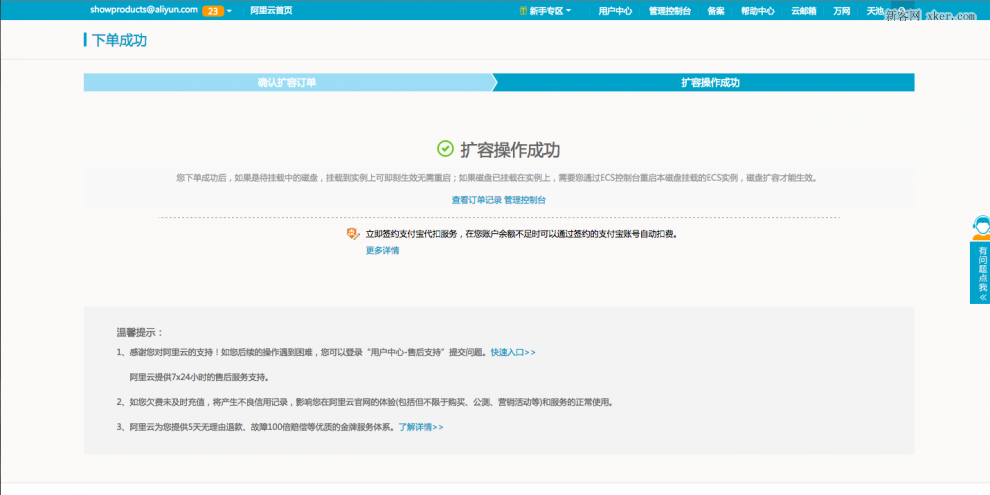Open 用户中心 in the top navigation

click(615, 11)
